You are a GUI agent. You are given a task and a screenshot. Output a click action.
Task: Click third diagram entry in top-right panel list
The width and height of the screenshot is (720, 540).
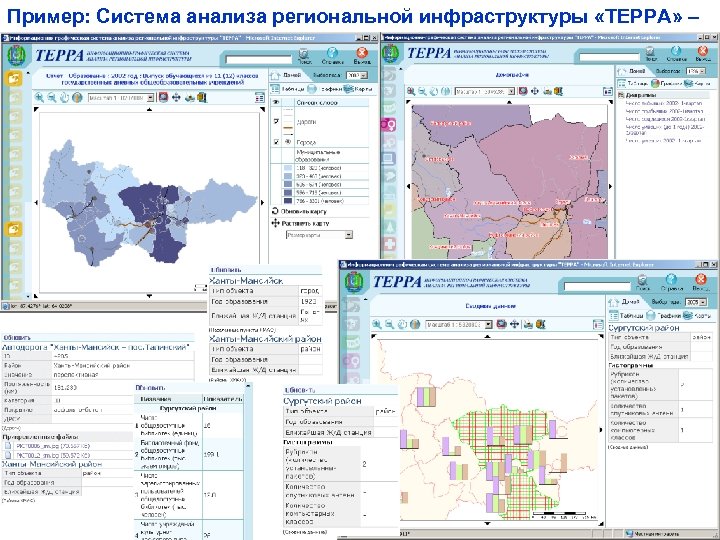click(x=665, y=119)
